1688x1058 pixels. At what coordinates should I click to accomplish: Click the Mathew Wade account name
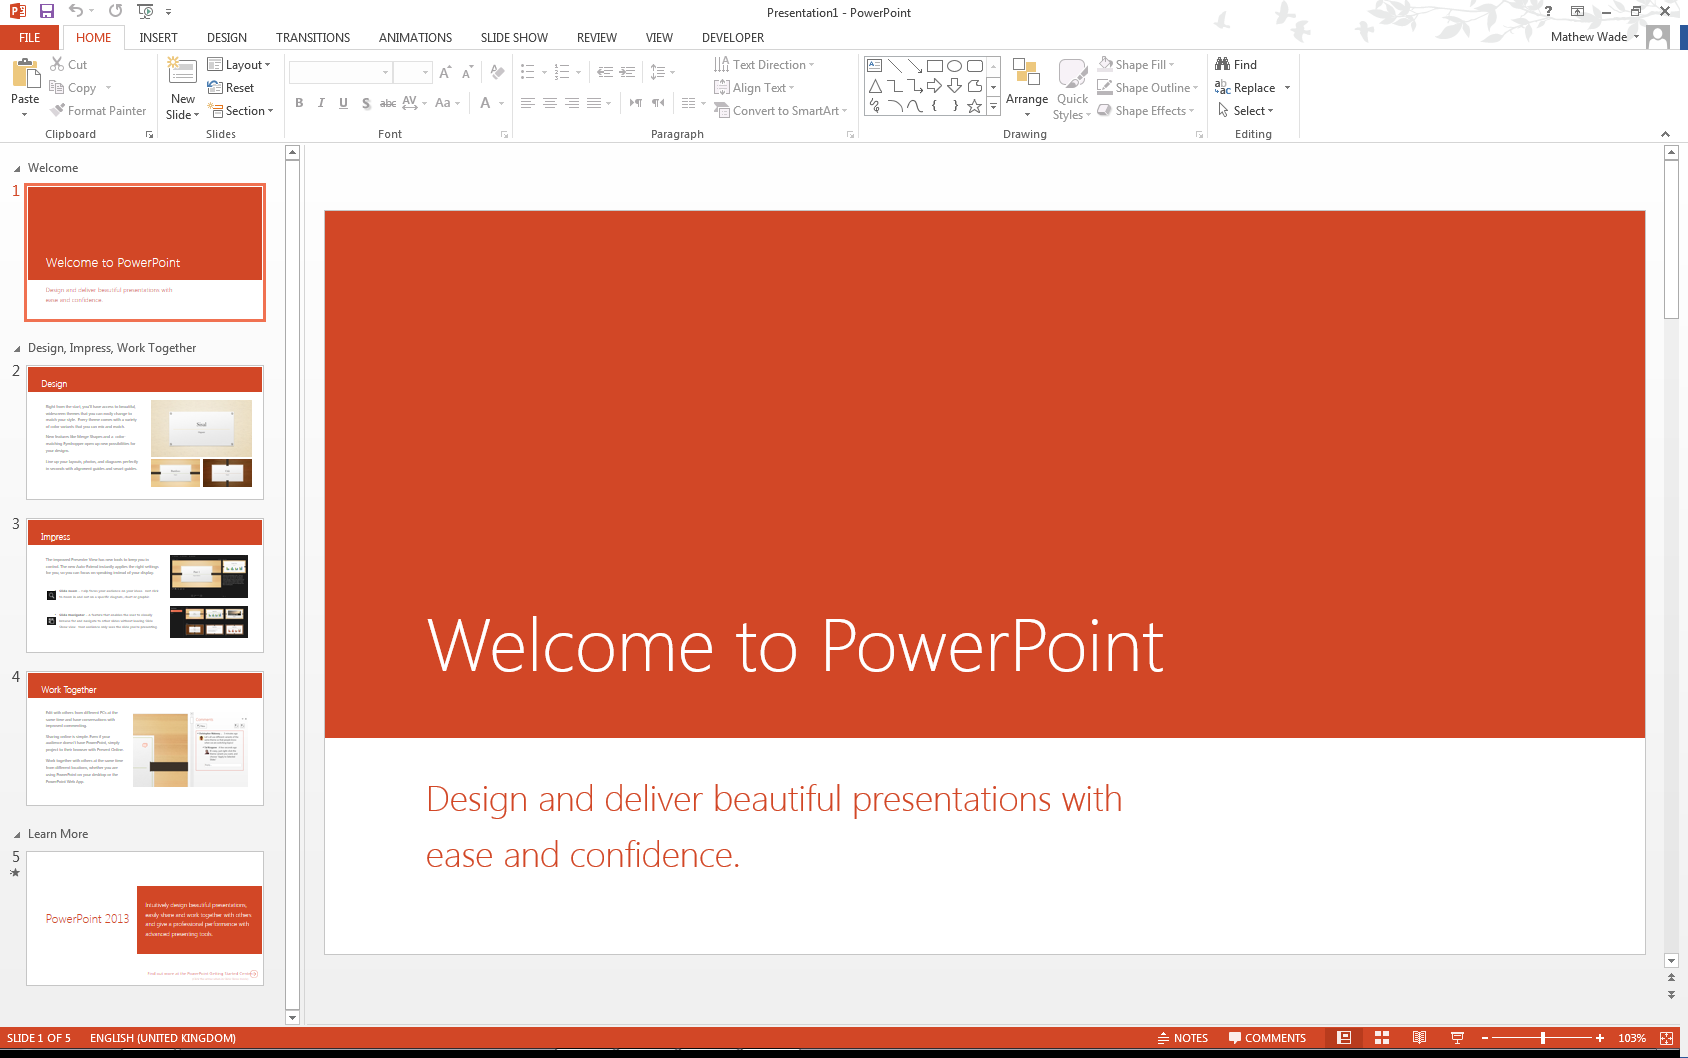click(x=1589, y=37)
